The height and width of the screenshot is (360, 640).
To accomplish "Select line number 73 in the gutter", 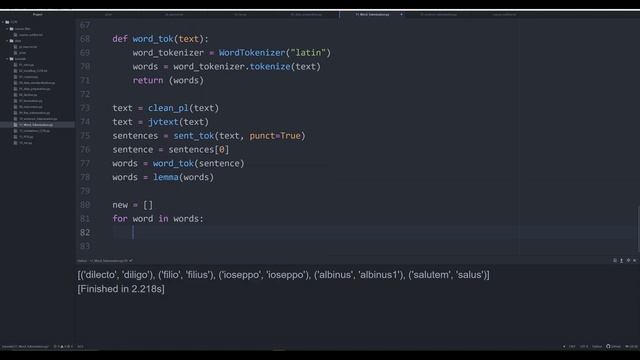I will (x=85, y=108).
